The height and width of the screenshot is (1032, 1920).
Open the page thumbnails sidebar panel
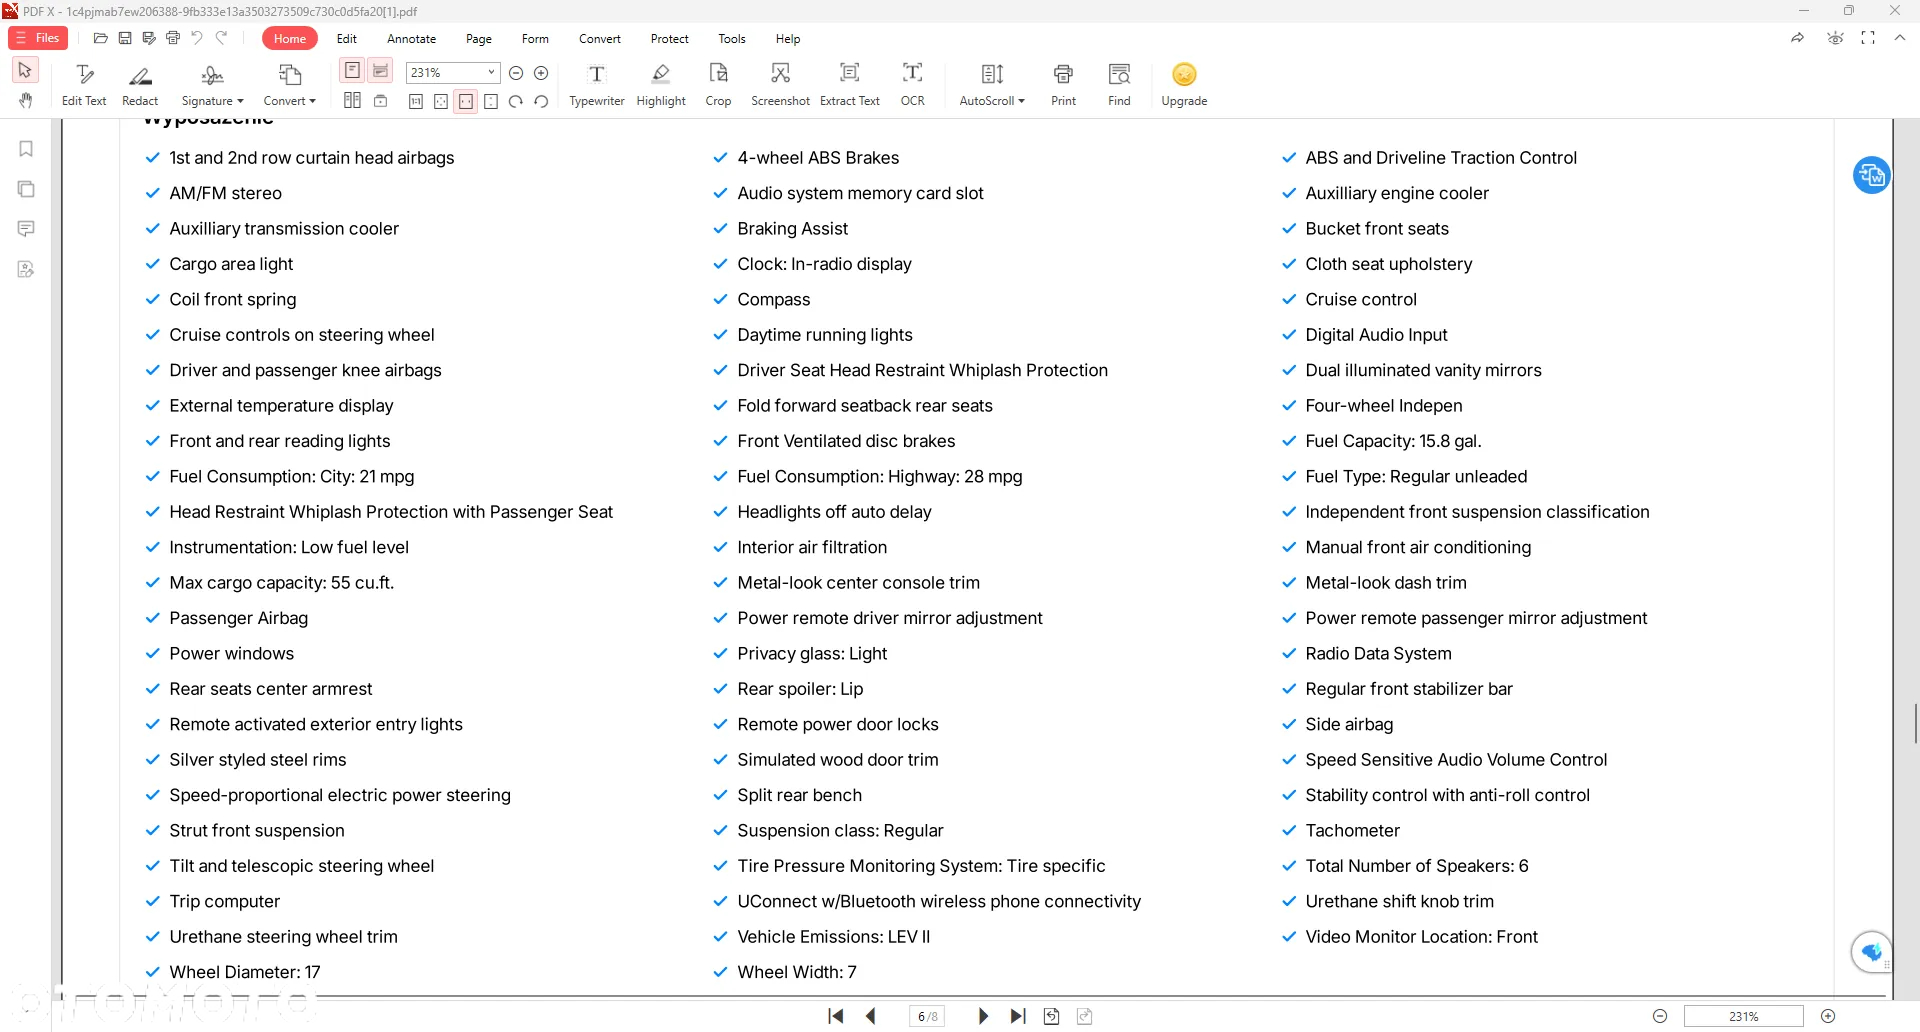(x=26, y=189)
